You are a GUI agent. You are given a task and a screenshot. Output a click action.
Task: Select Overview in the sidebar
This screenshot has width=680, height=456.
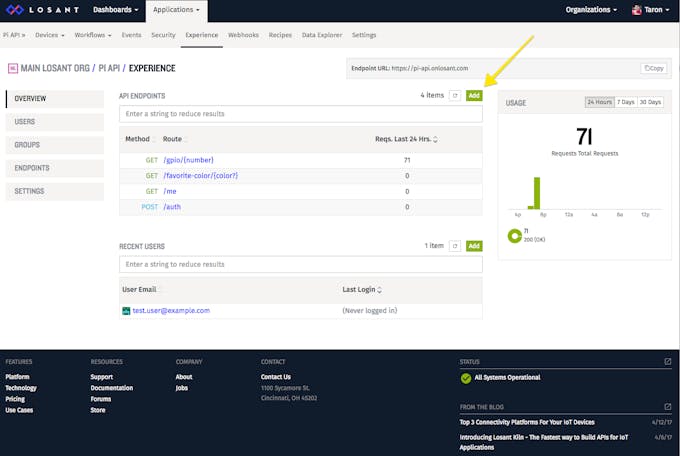(55, 99)
